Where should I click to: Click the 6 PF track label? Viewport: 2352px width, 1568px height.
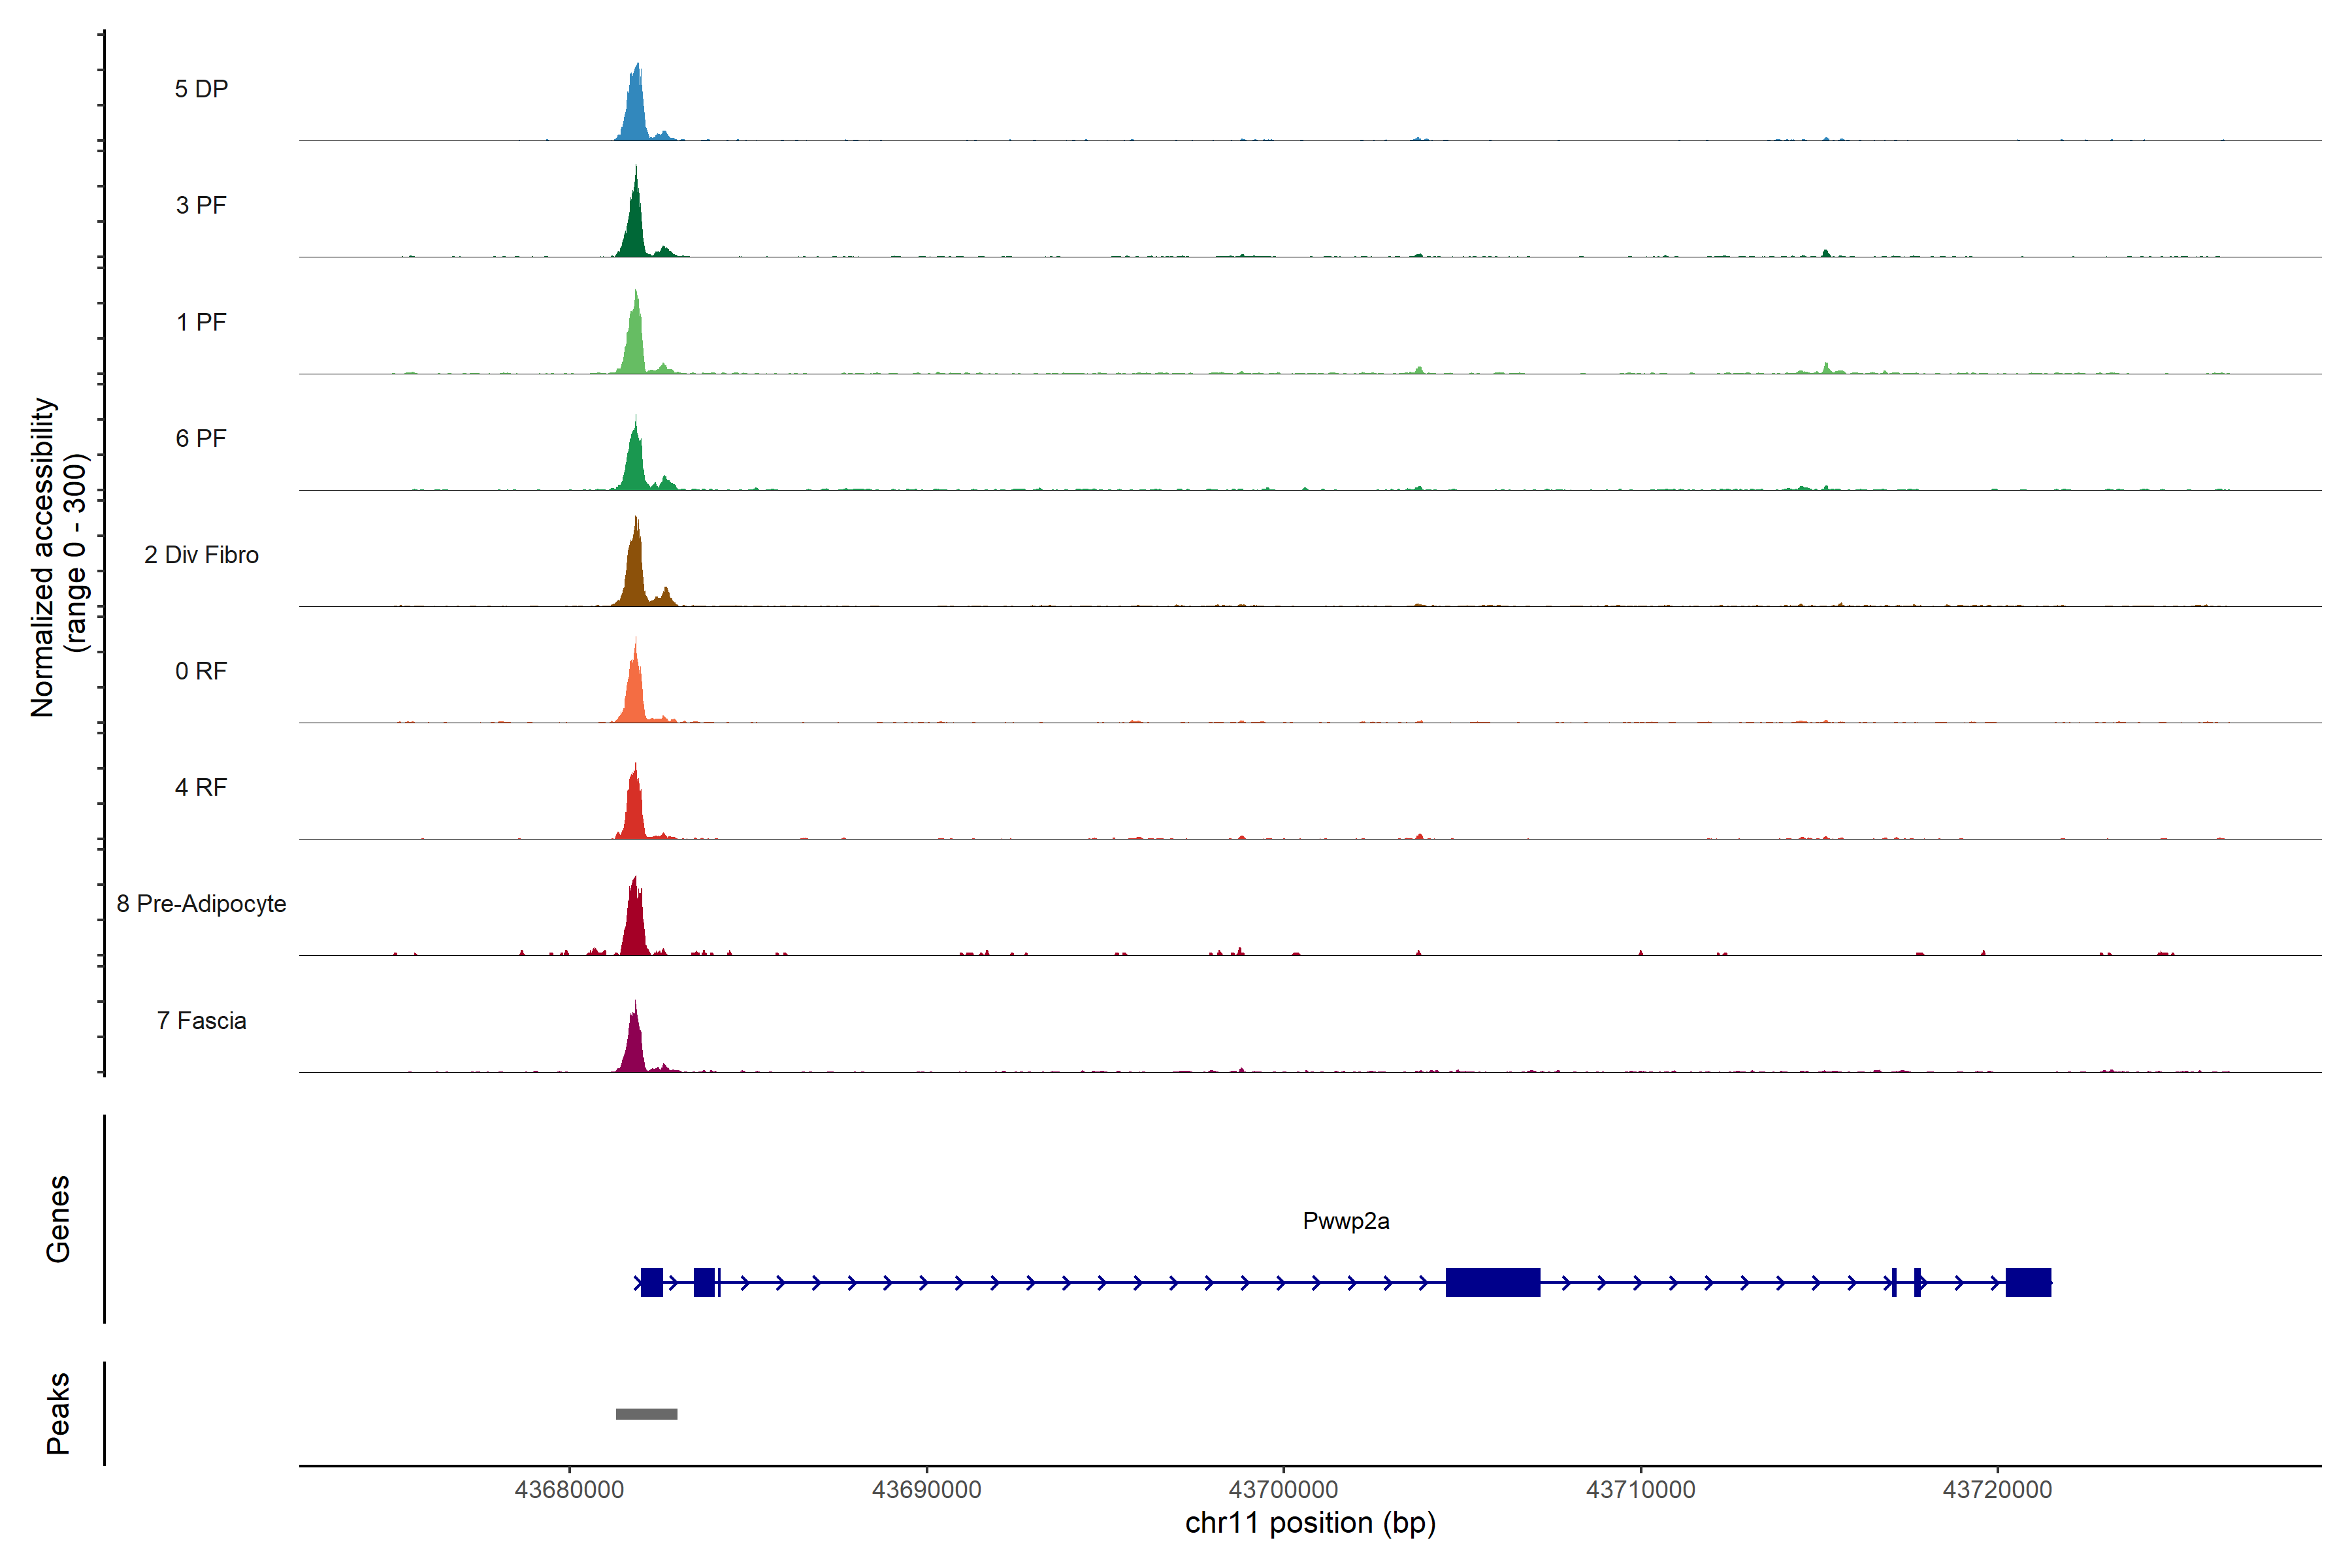click(x=201, y=438)
